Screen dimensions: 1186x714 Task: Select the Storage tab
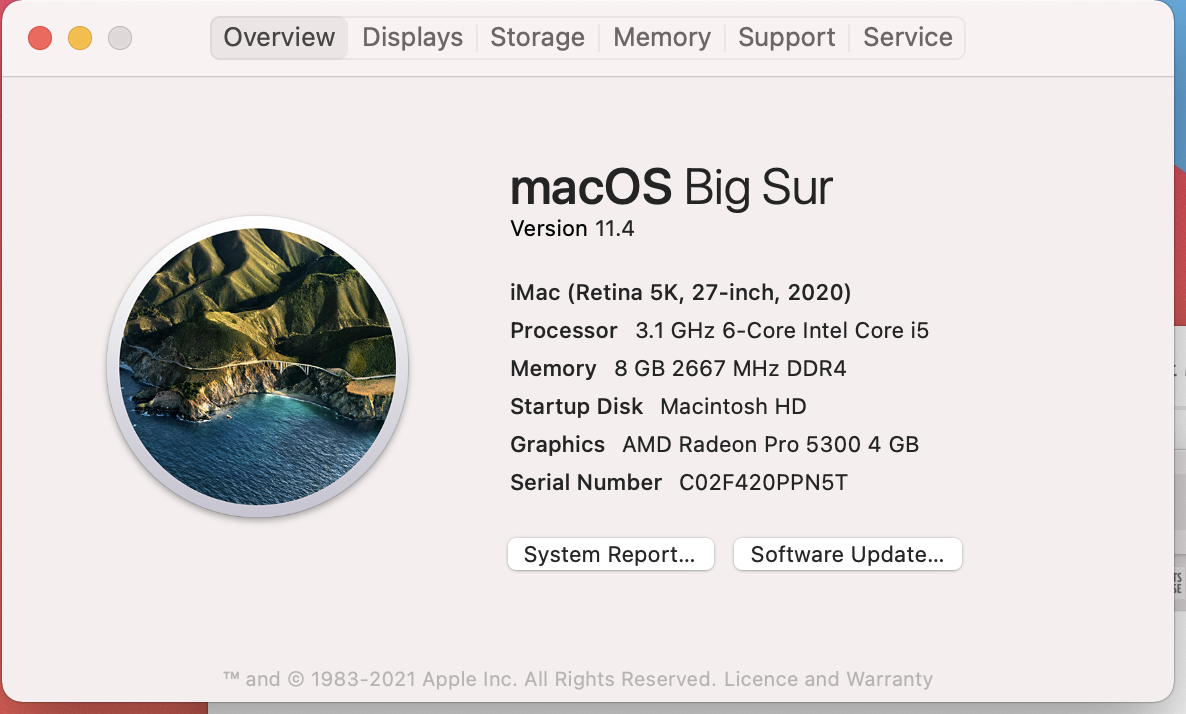(537, 38)
